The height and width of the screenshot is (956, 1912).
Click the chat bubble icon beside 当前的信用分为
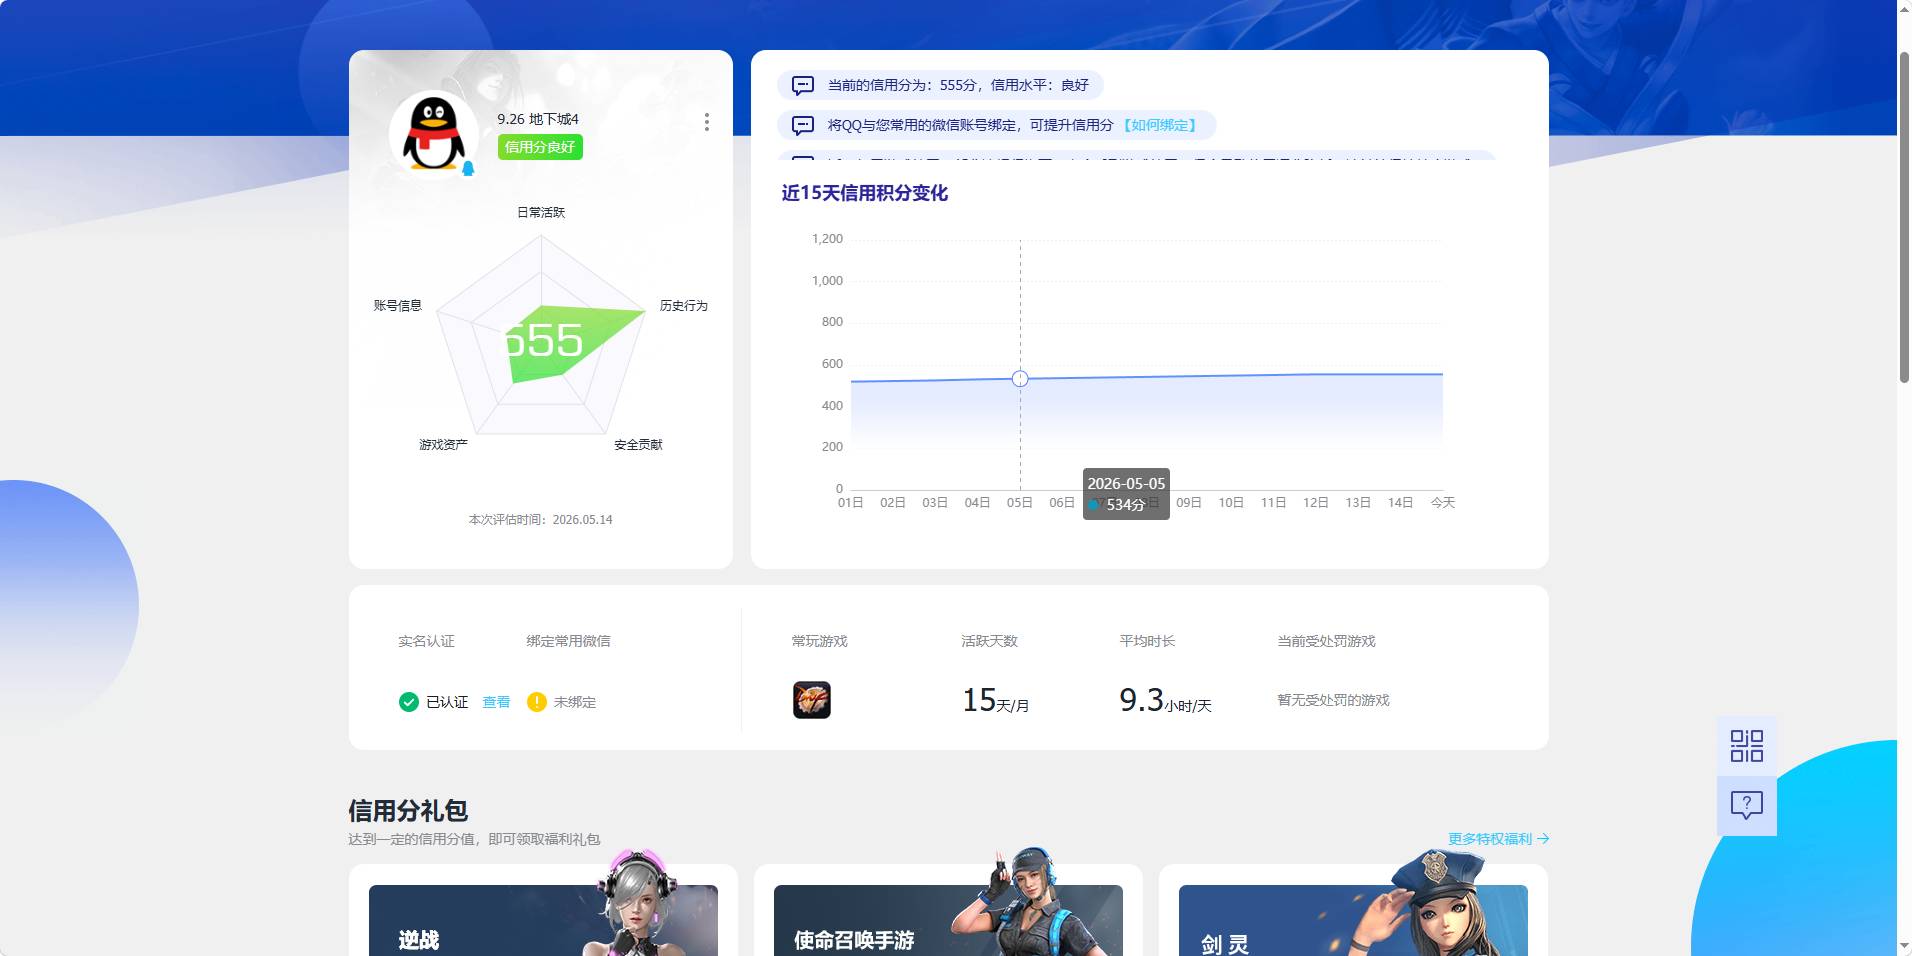point(803,85)
